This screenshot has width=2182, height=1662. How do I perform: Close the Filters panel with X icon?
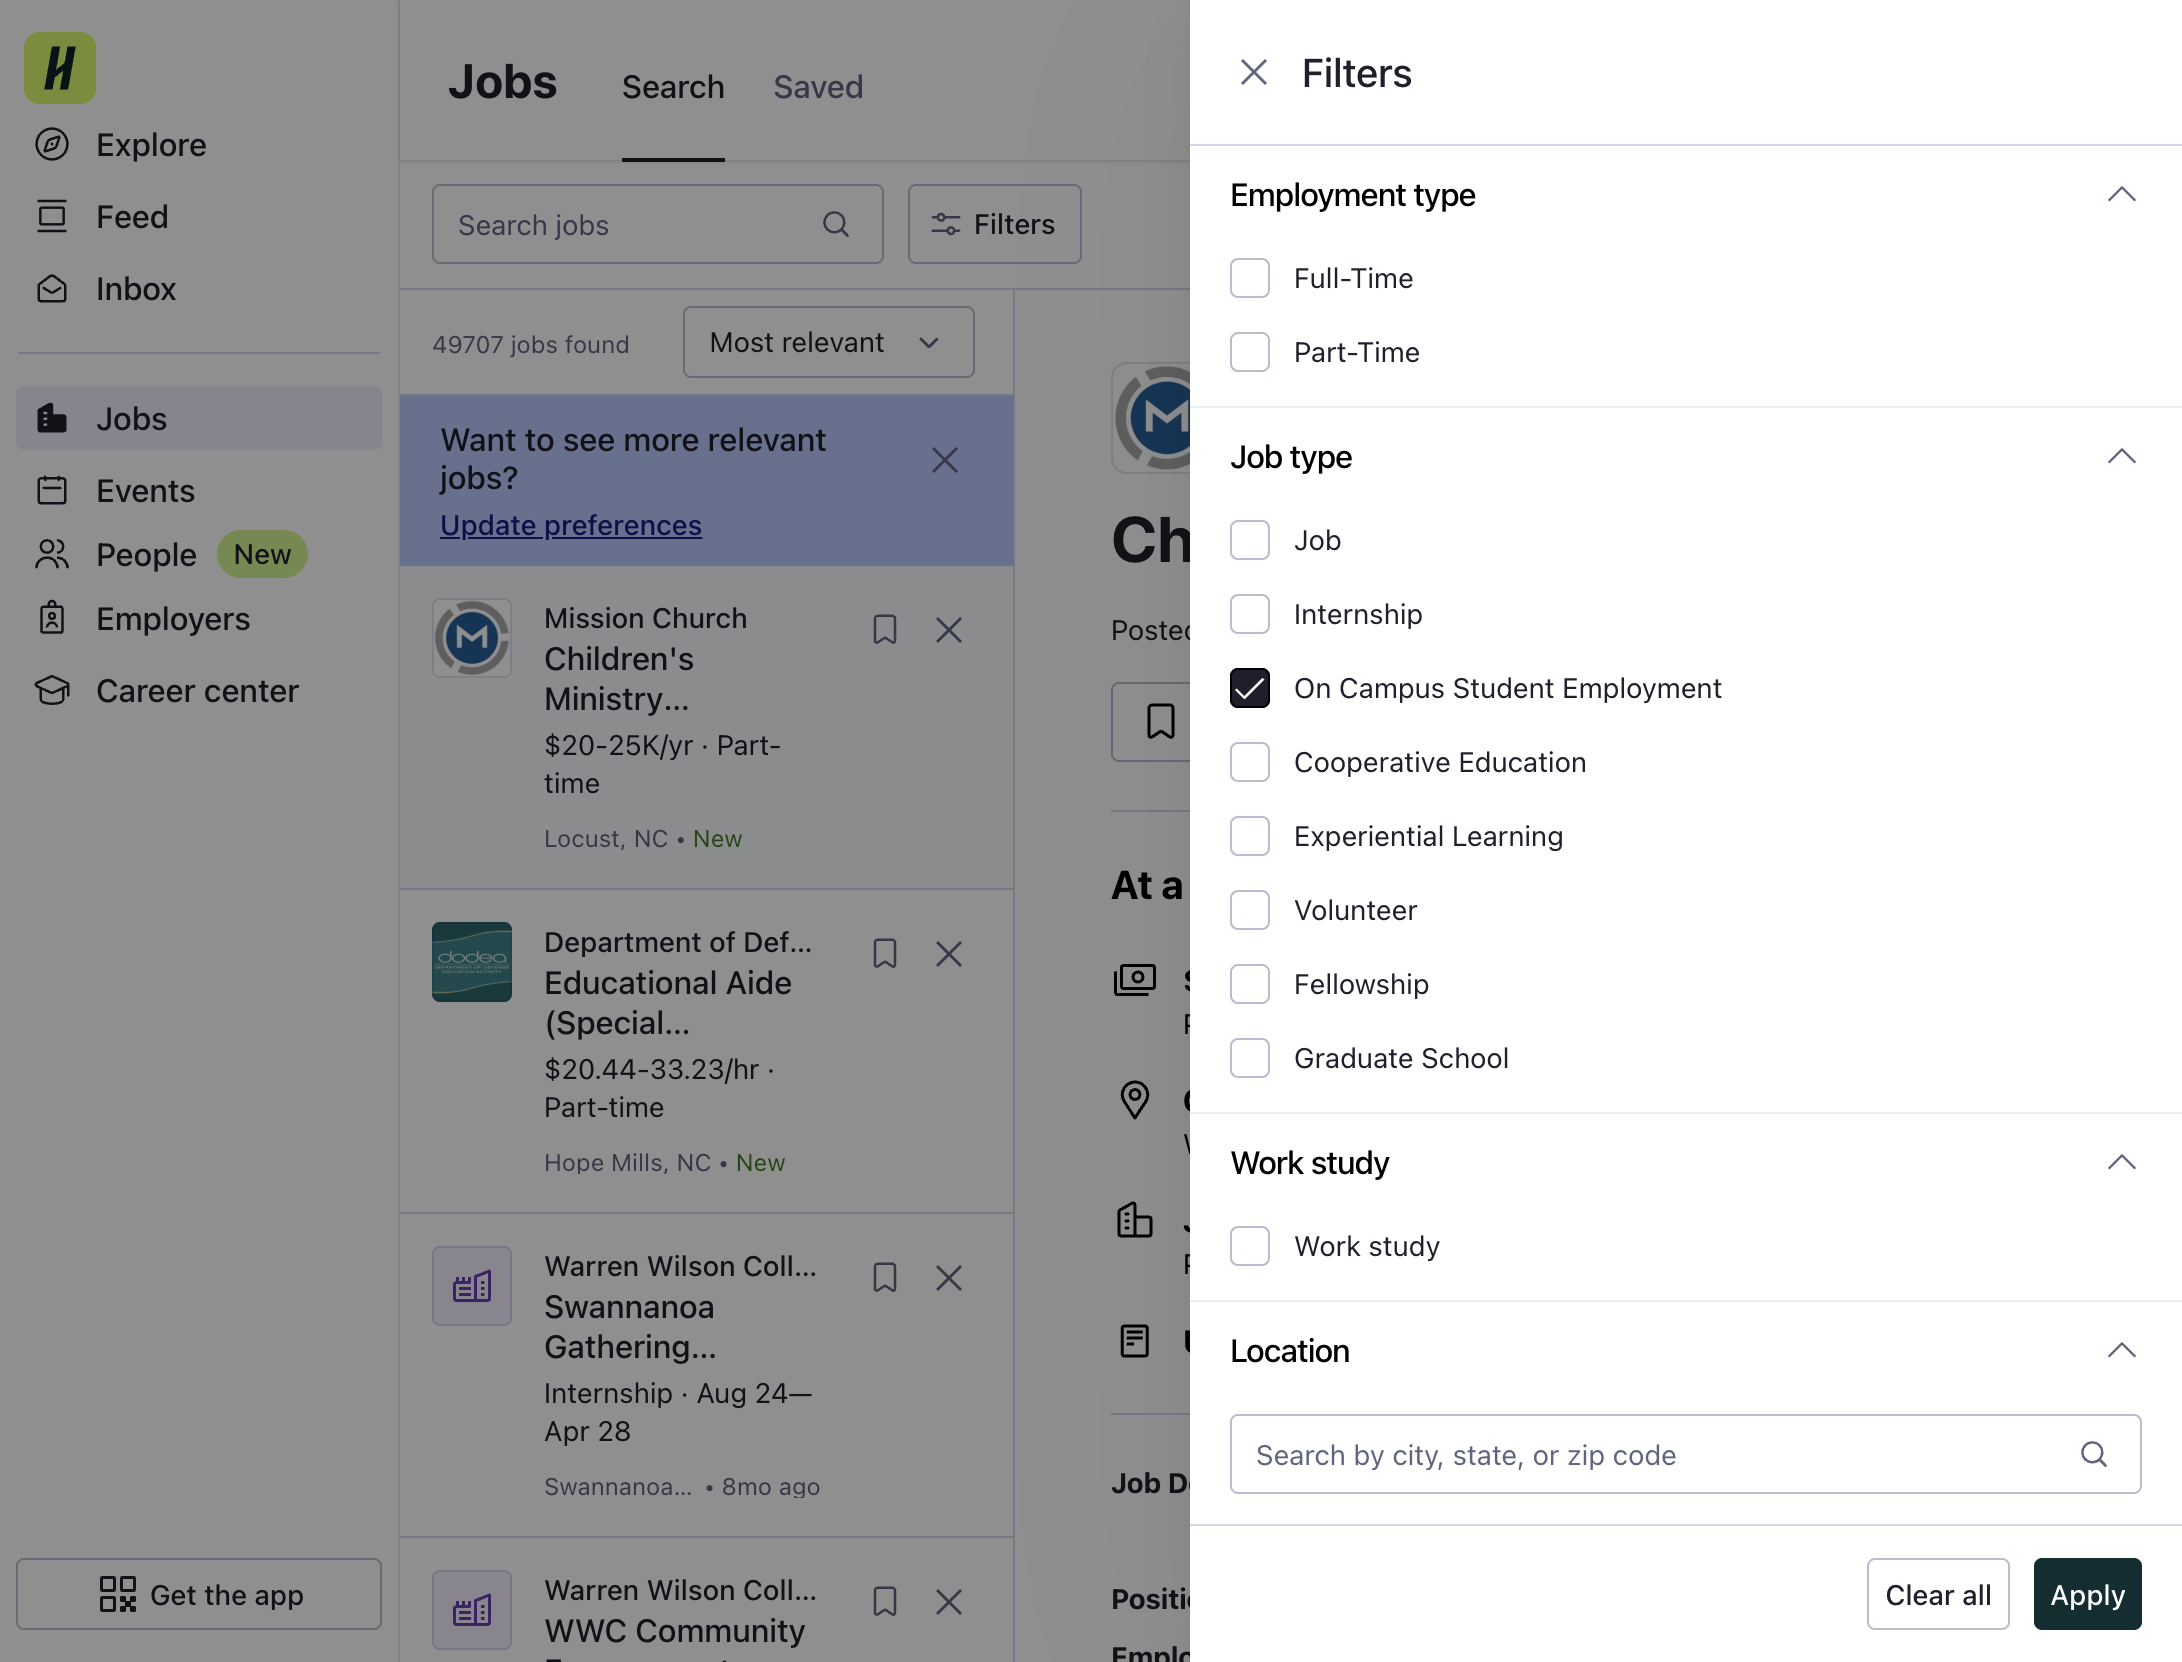click(1253, 73)
